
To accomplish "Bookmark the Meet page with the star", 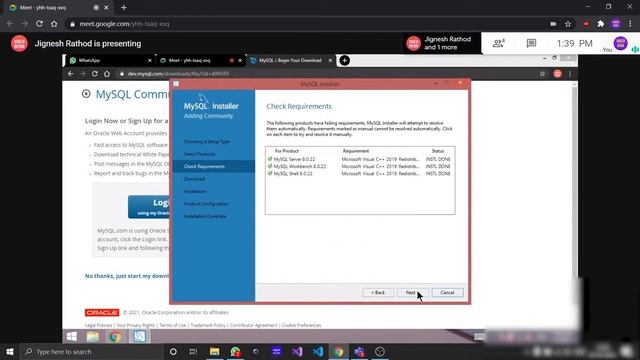I will 568,24.
